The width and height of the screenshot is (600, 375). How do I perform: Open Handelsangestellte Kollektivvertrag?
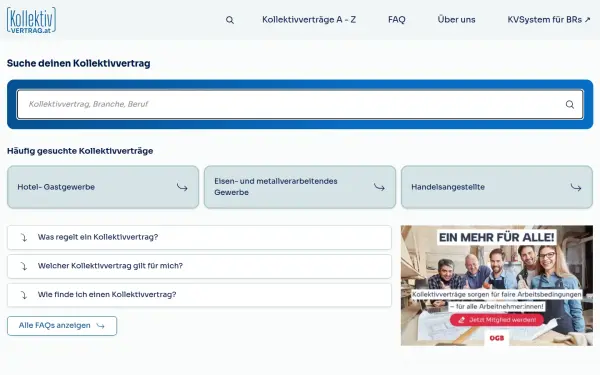click(497, 187)
